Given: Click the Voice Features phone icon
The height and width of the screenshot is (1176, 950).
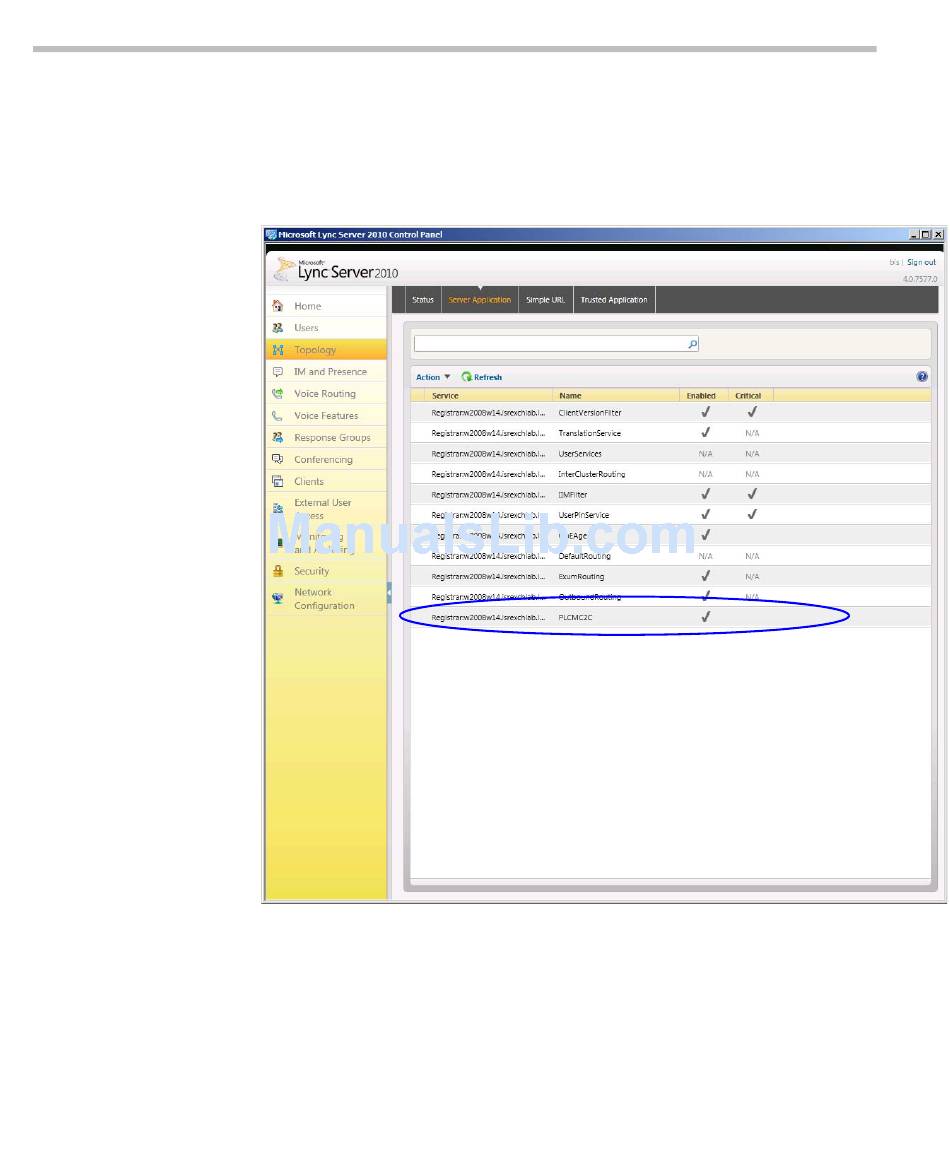Looking at the screenshot, I should 277,416.
